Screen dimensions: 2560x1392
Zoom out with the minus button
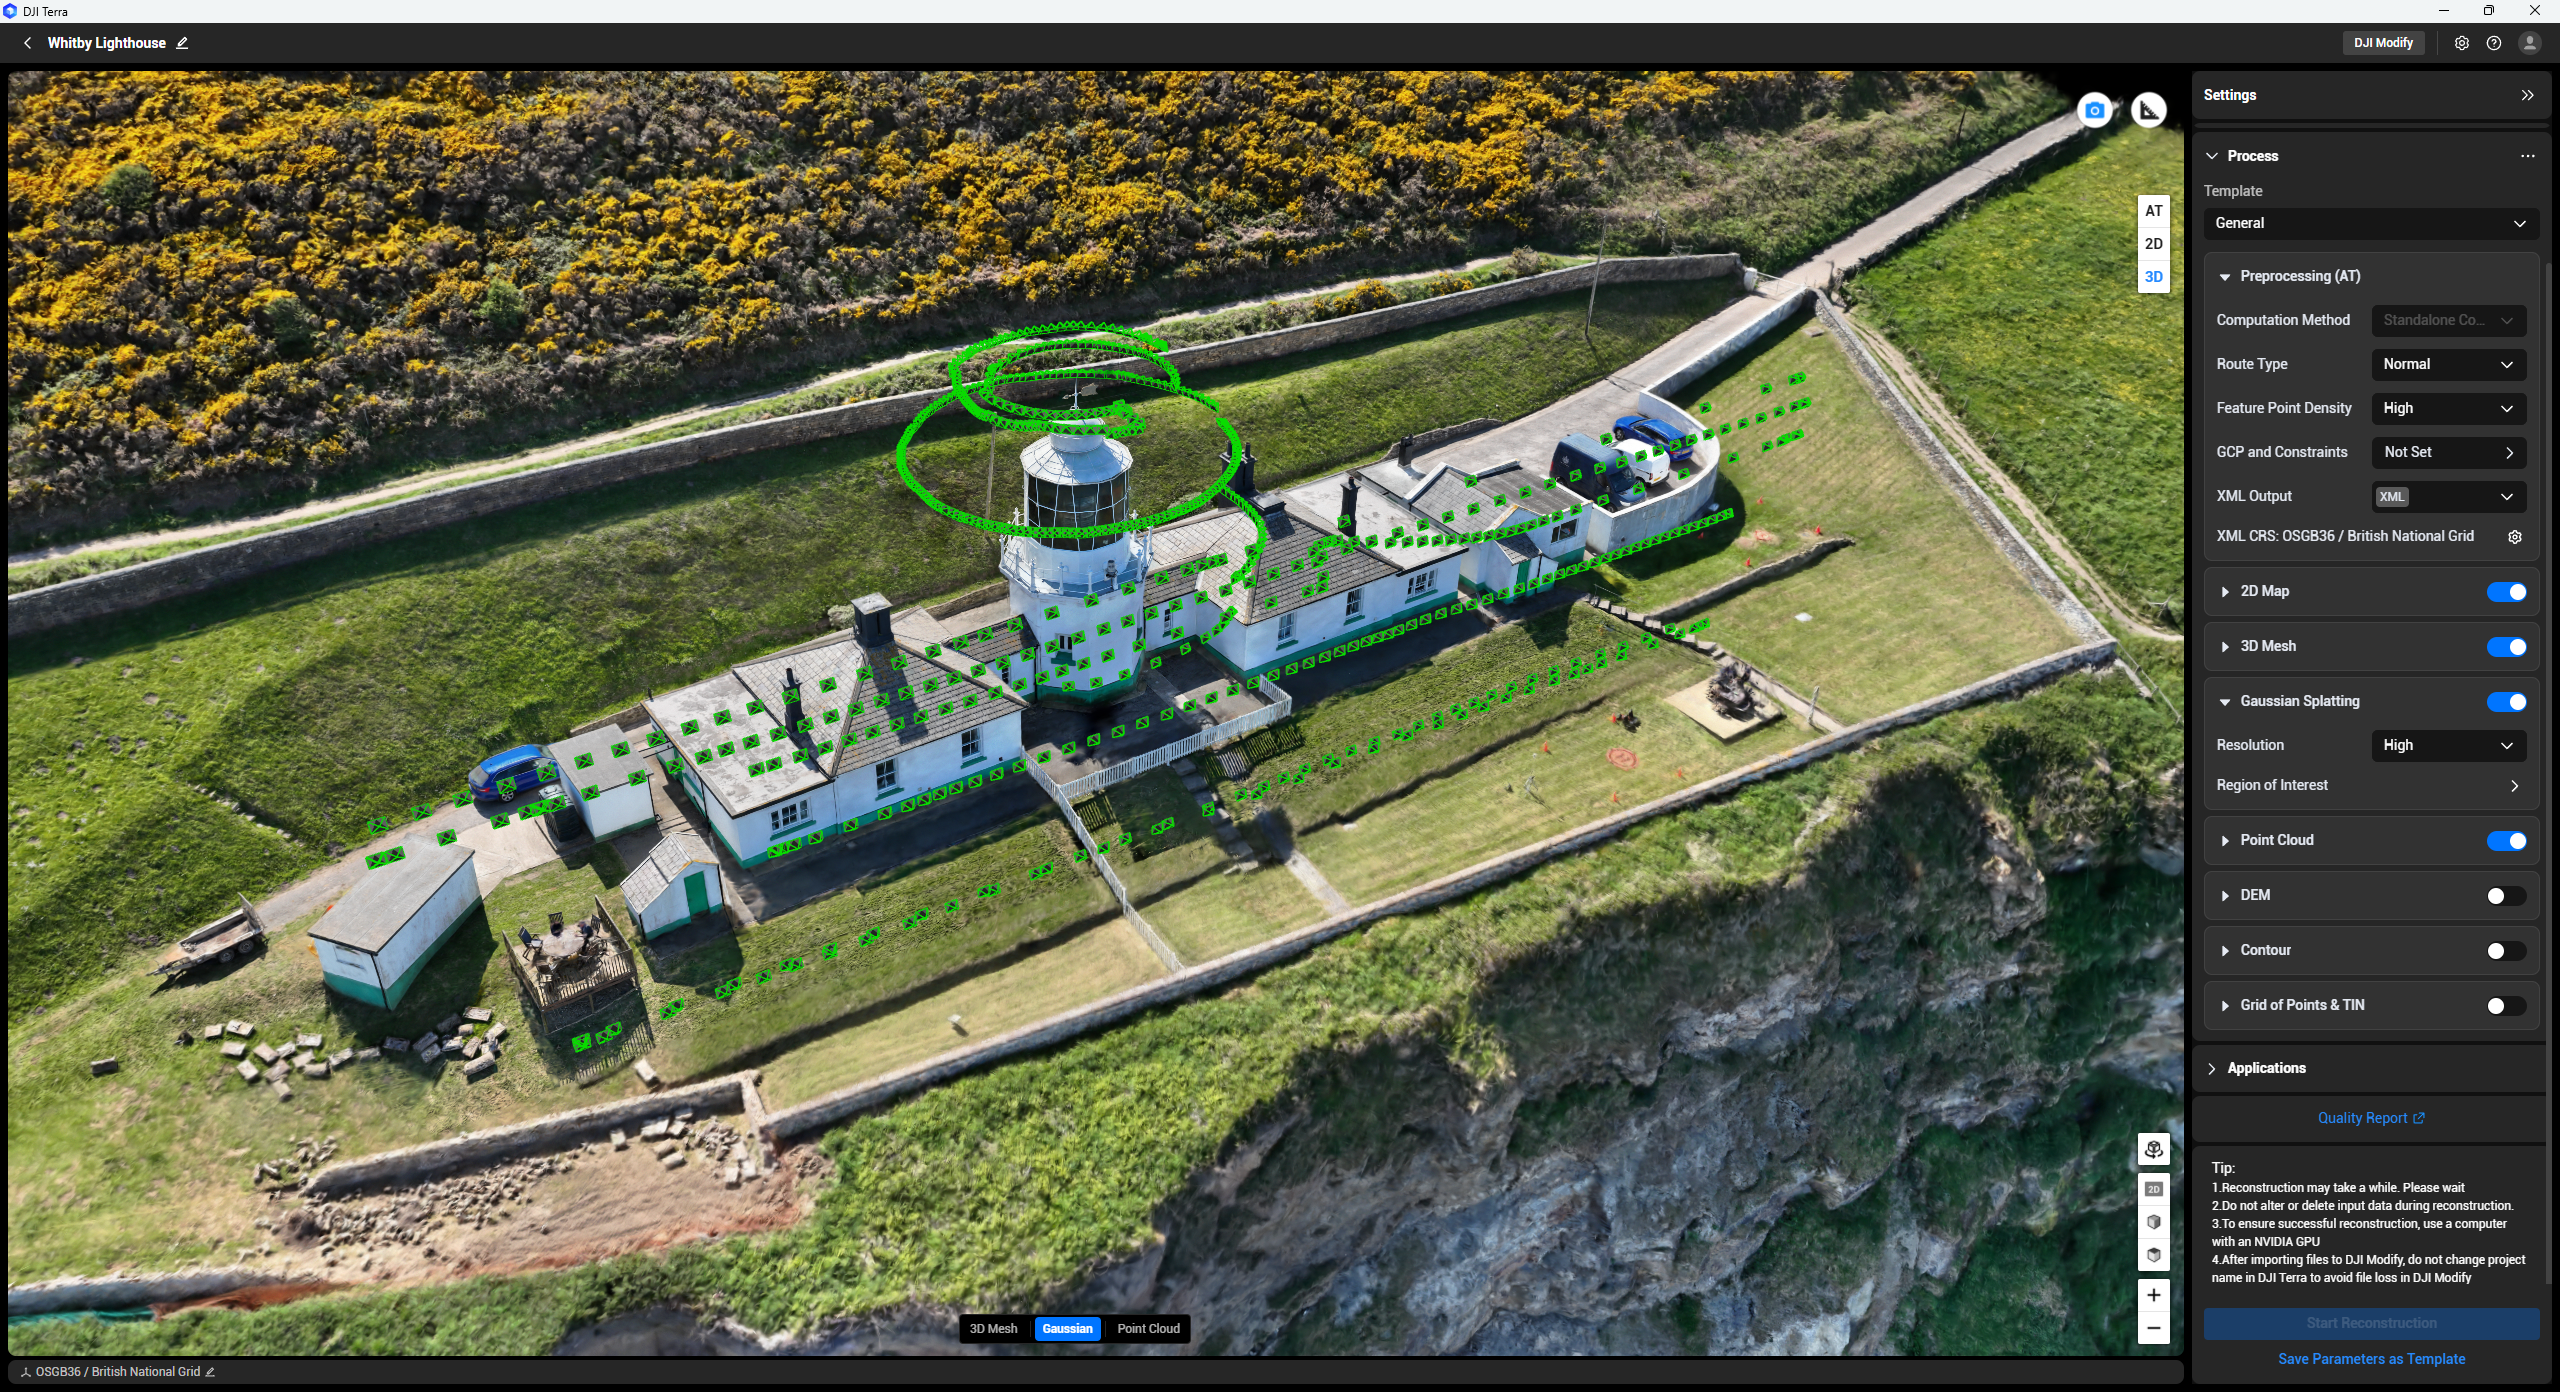click(2153, 1329)
